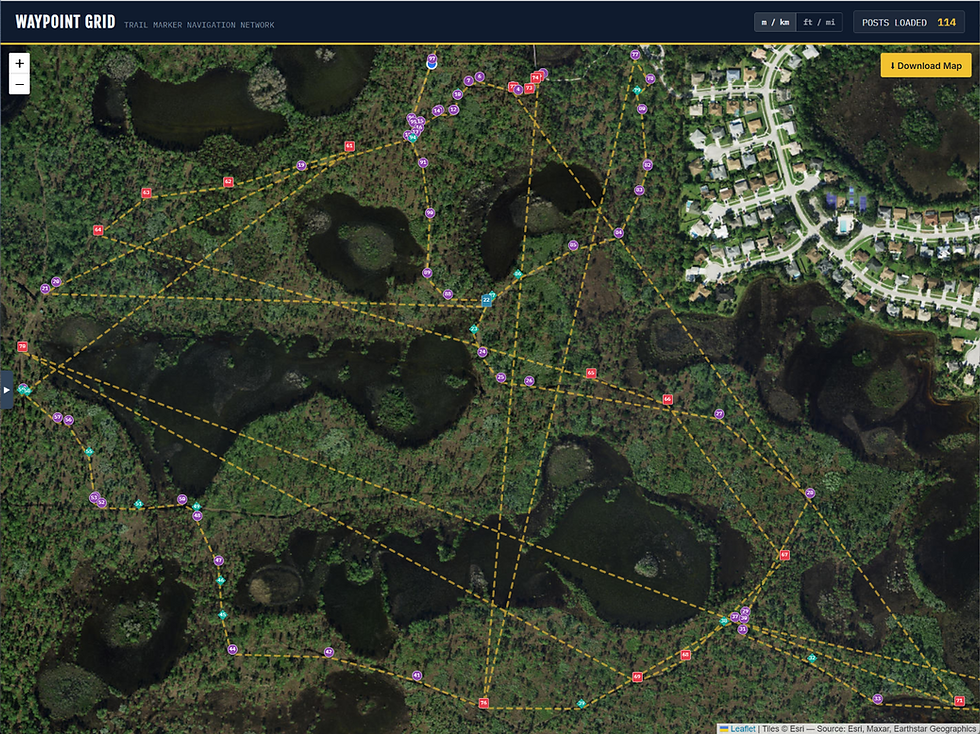The image size is (980, 734).
Task: Select teal diamond waypoint marker 32
Action: (812, 658)
